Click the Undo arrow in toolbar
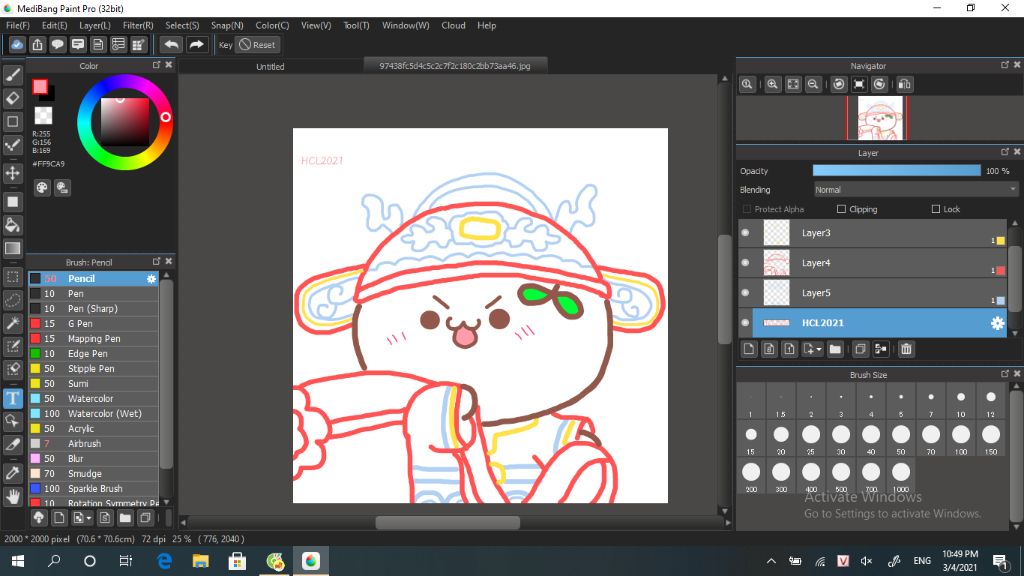This screenshot has width=1024, height=576. [x=171, y=44]
